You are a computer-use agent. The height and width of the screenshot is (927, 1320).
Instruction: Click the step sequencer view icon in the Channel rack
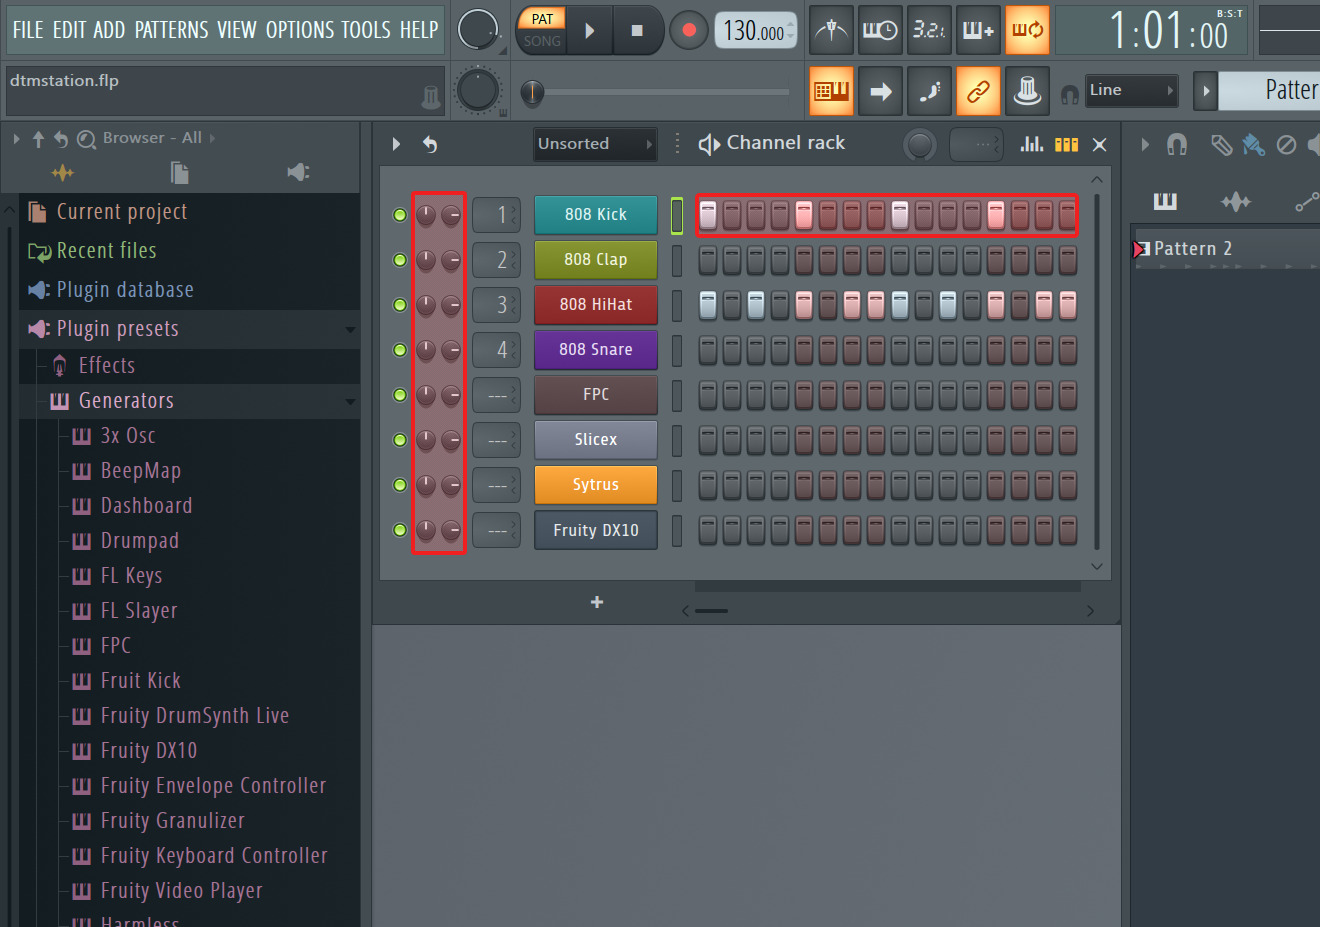point(1067,144)
